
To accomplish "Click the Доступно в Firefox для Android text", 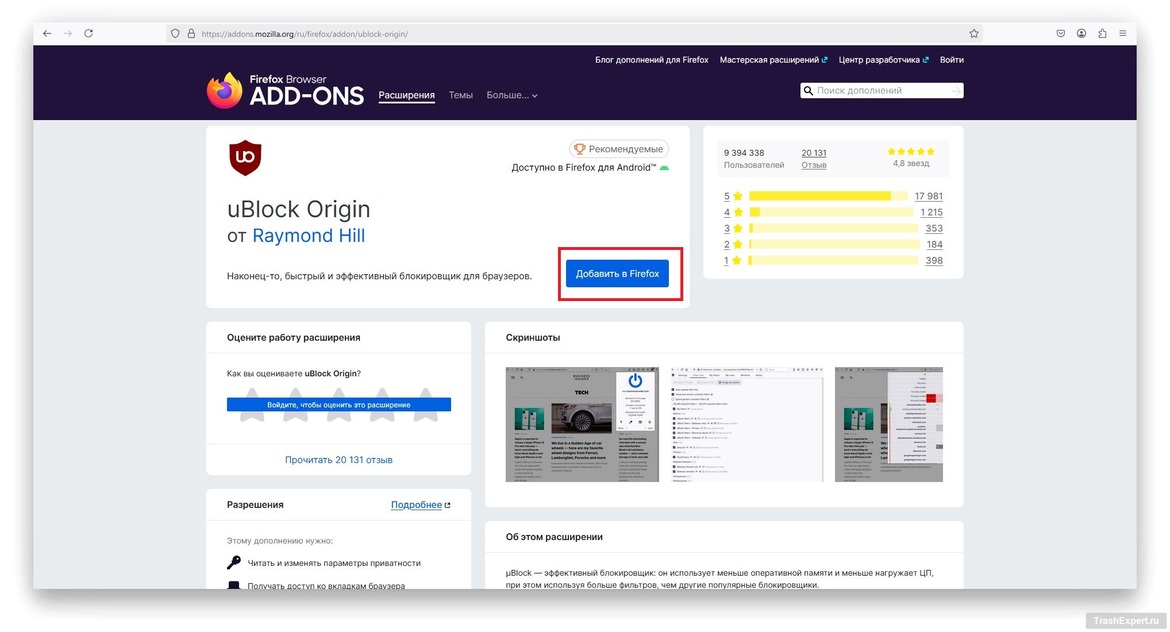I will click(584, 168).
